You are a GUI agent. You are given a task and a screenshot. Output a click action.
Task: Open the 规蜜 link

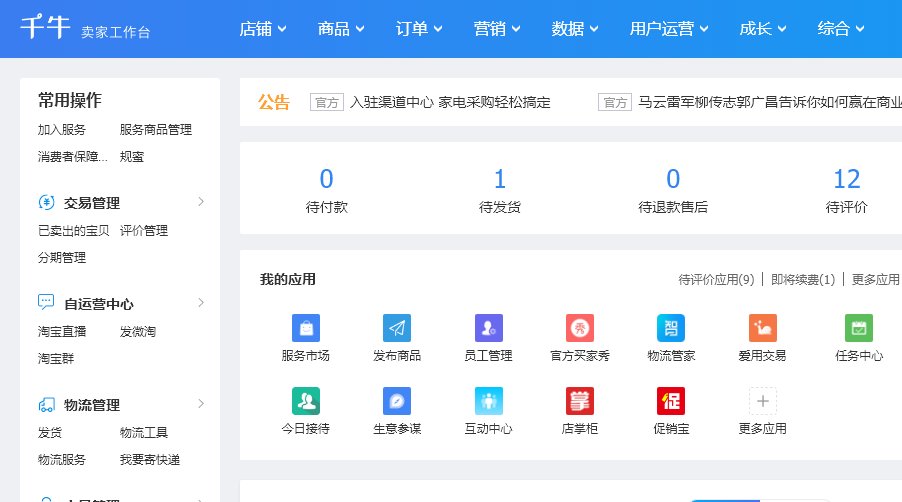(132, 156)
